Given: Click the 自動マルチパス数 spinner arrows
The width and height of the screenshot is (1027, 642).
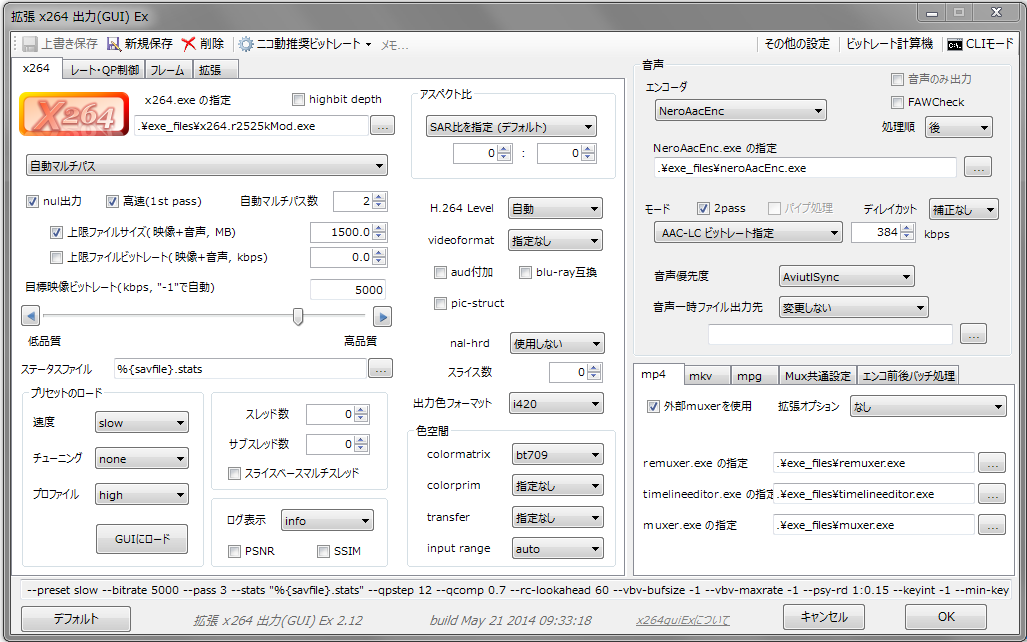Looking at the screenshot, I should 379,201.
